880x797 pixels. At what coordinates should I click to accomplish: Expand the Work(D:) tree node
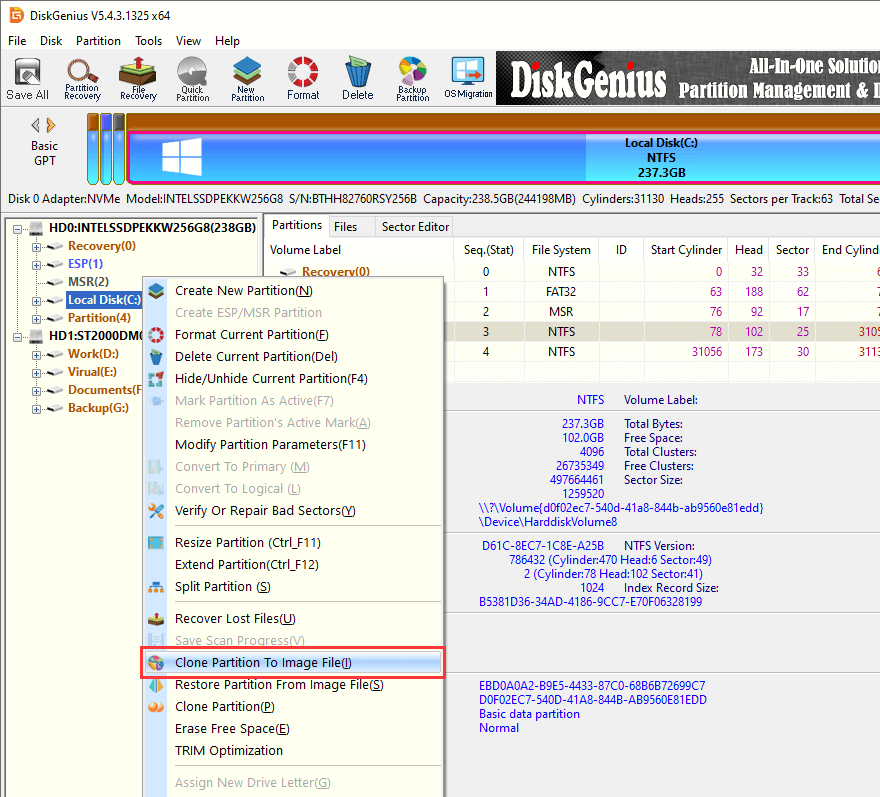[x=37, y=354]
